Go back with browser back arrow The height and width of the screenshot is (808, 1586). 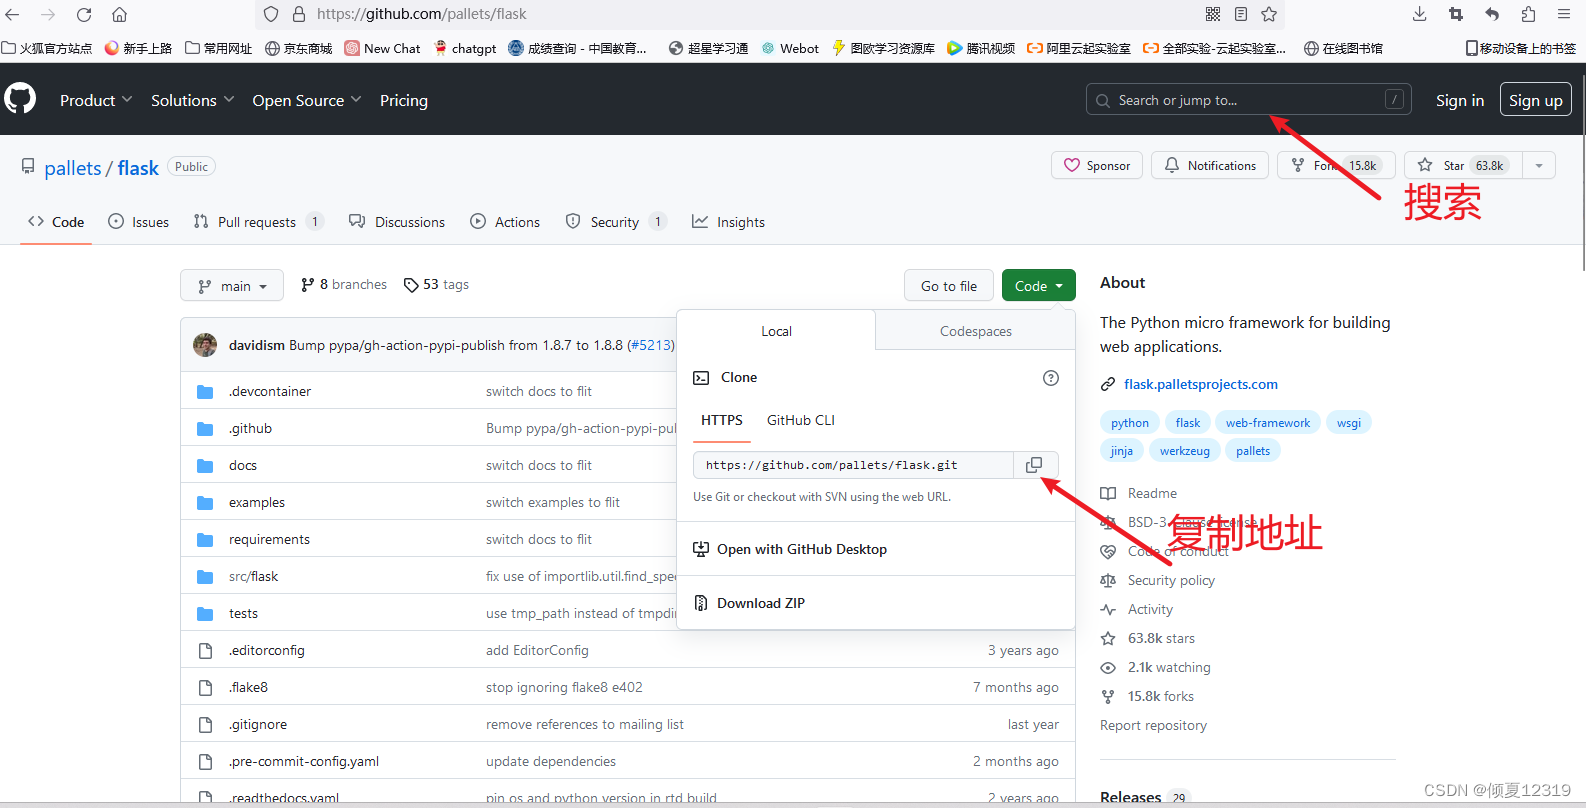coord(12,14)
